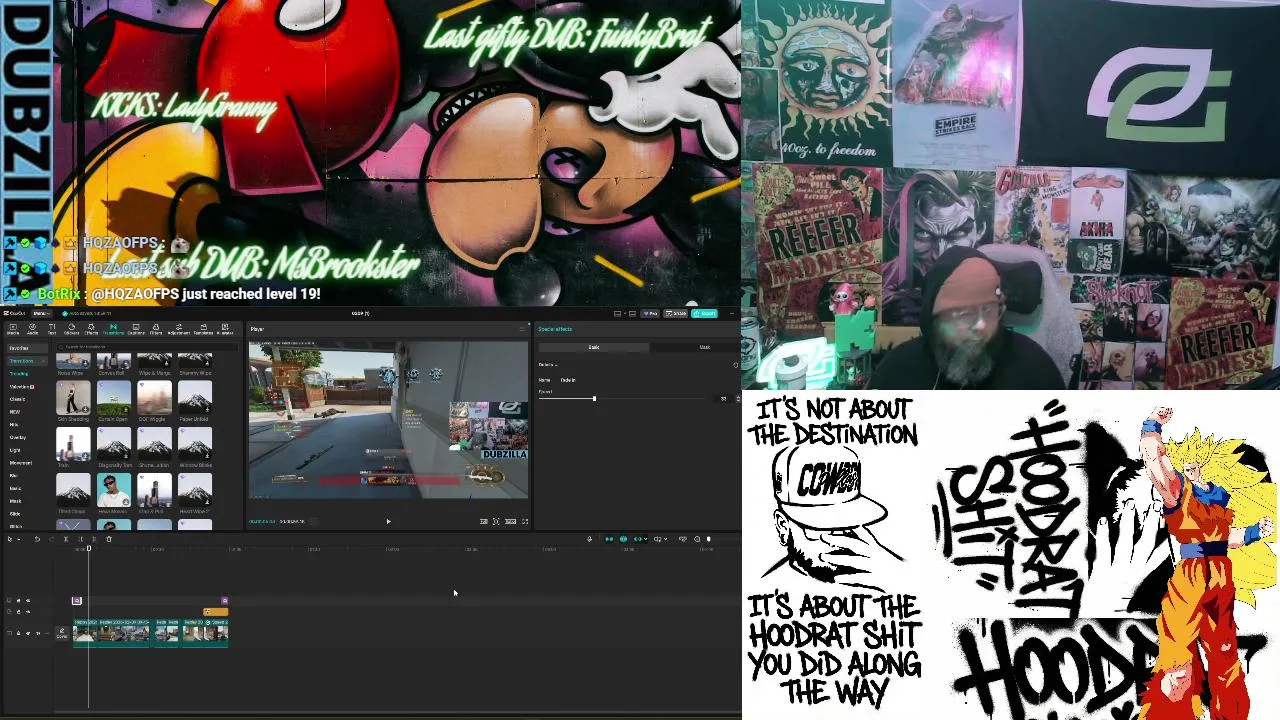The height and width of the screenshot is (720, 1280).
Task: Select the Favorites category in sidebar
Action: 27,348
